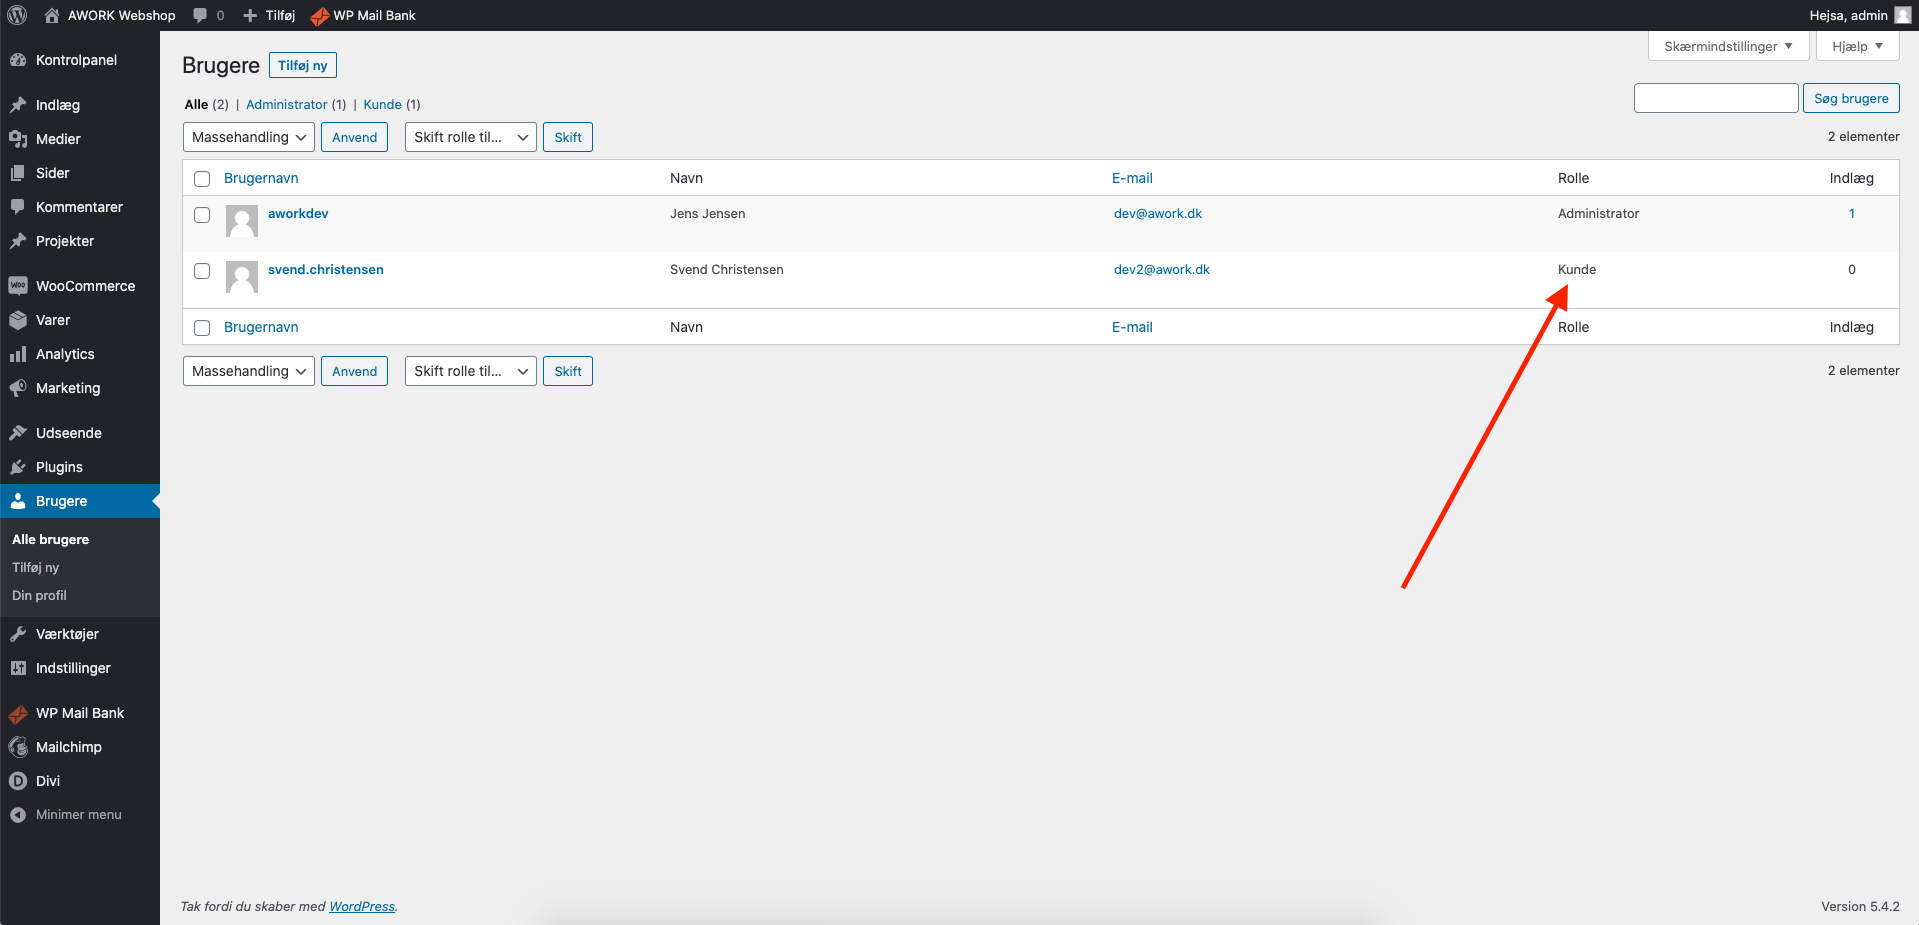1919x925 pixels.
Task: Click the Brugere person icon
Action: click(18, 501)
